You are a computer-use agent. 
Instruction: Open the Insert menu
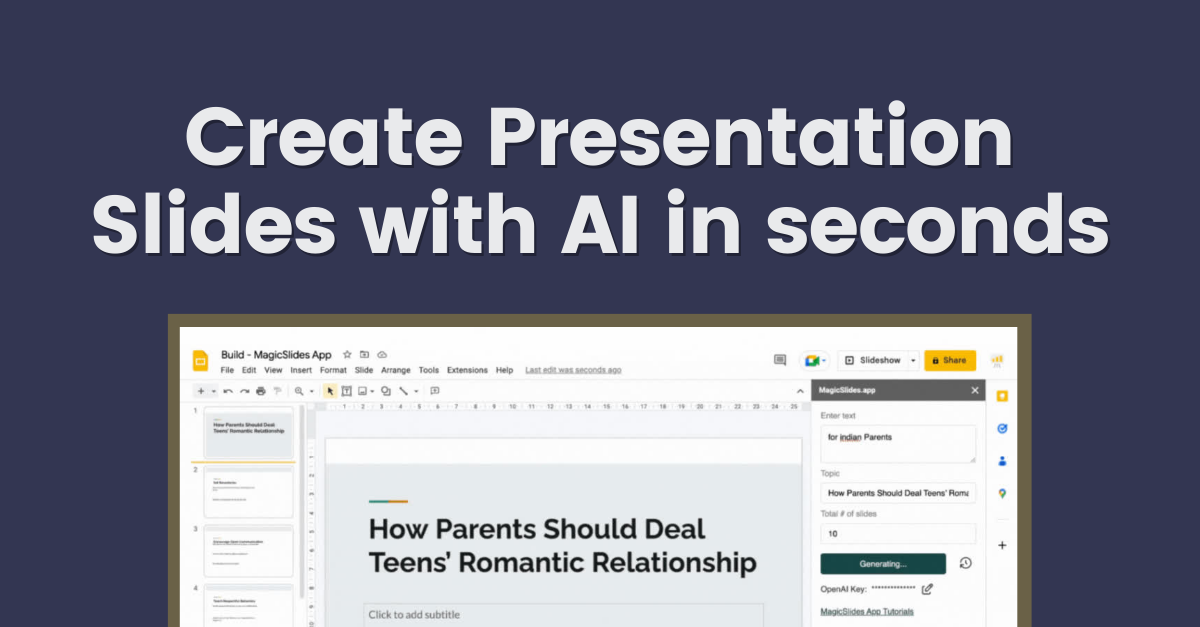click(301, 370)
